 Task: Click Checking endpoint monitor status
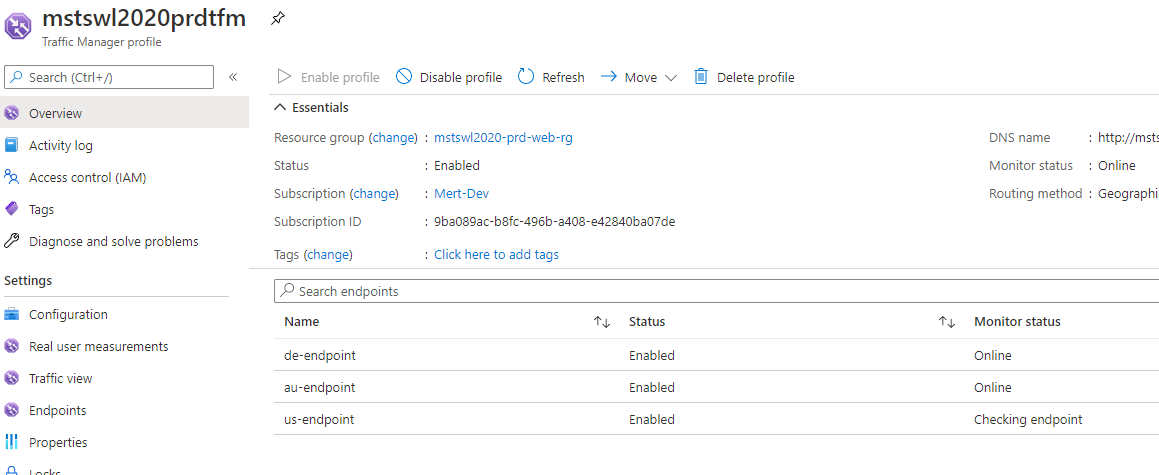click(1028, 420)
